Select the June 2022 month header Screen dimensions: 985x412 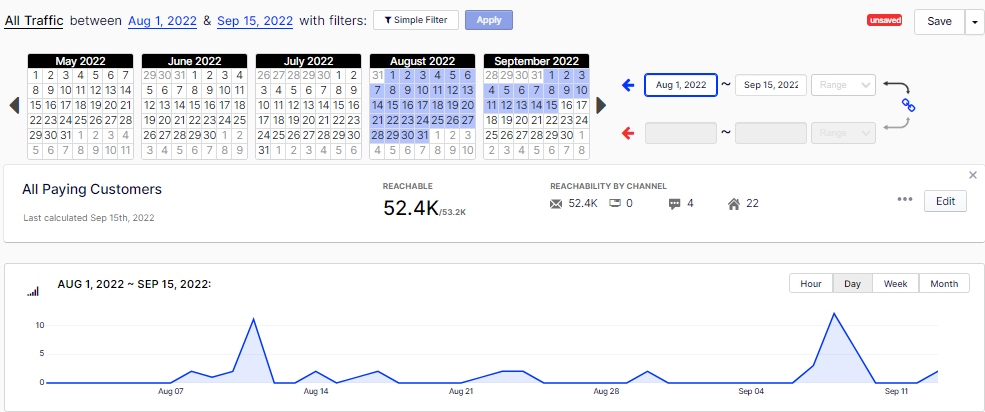tap(195, 61)
